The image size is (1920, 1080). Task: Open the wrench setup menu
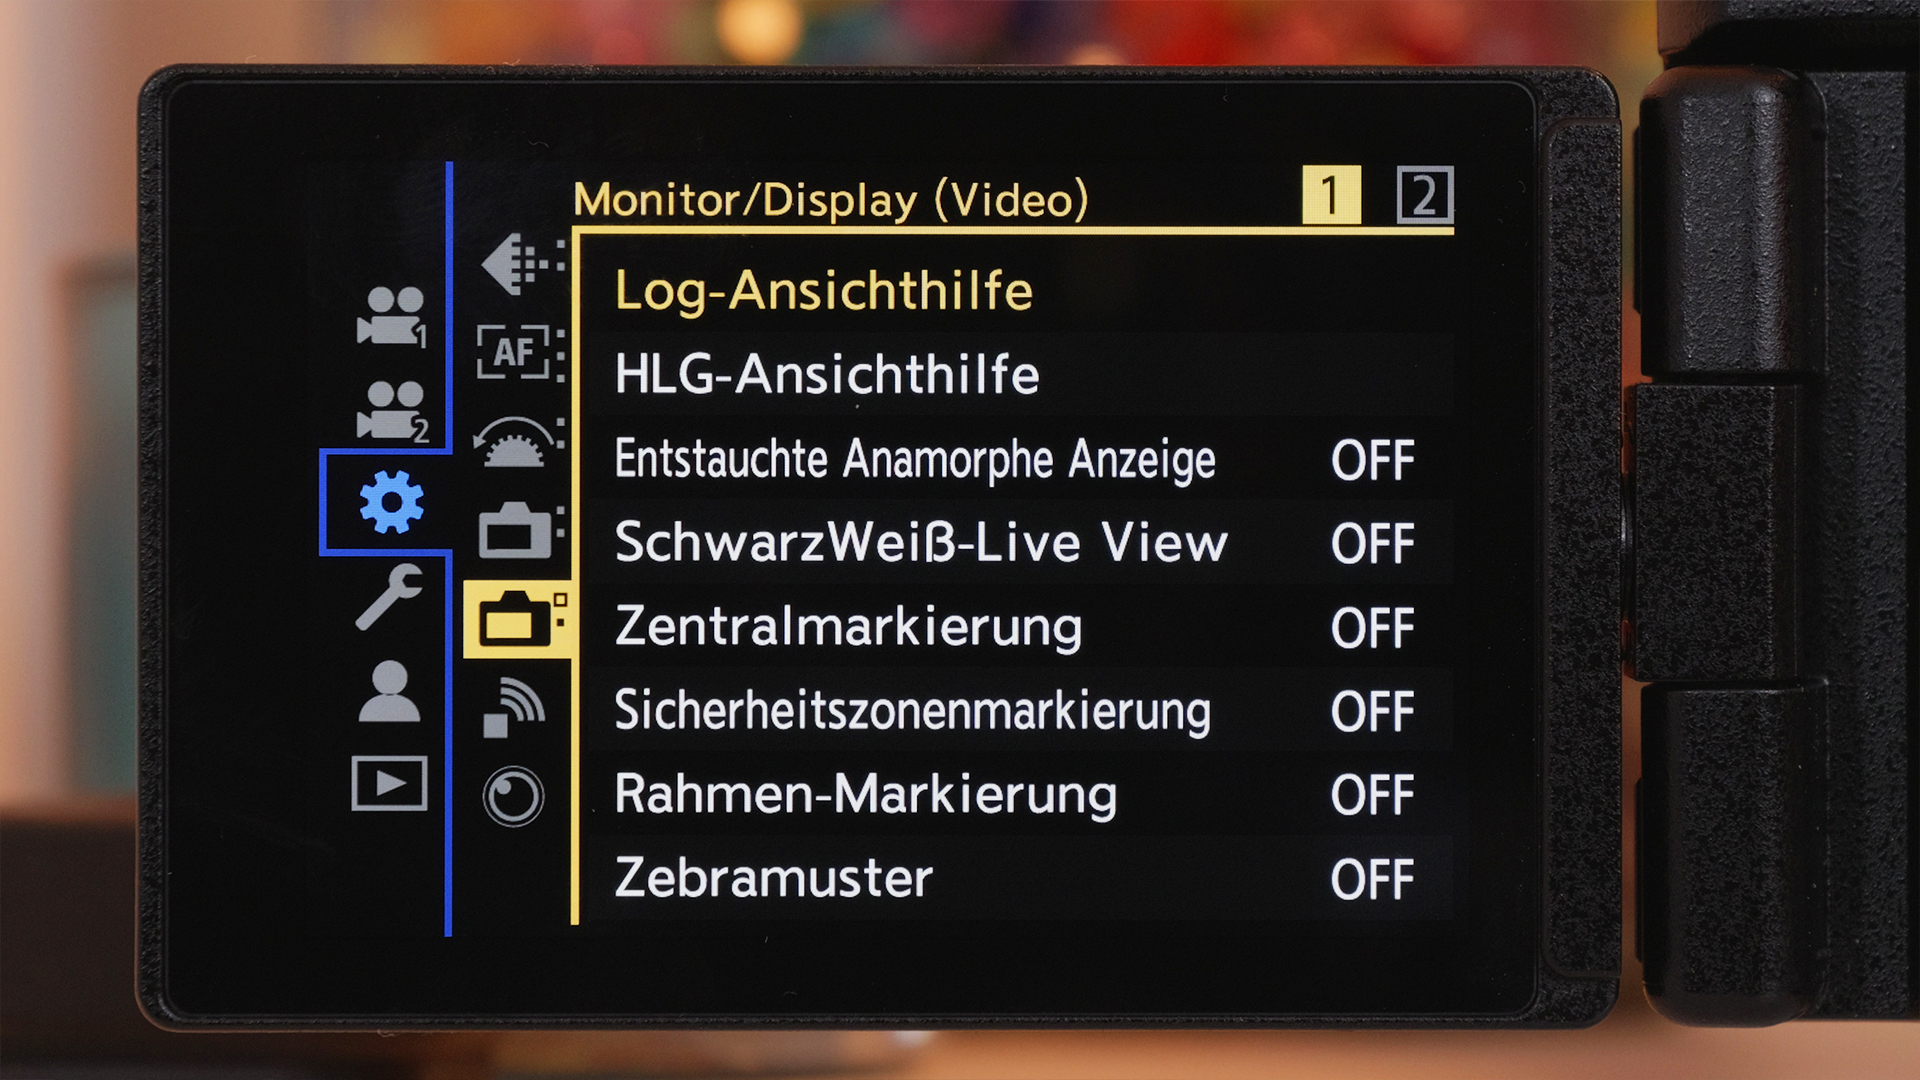click(389, 596)
